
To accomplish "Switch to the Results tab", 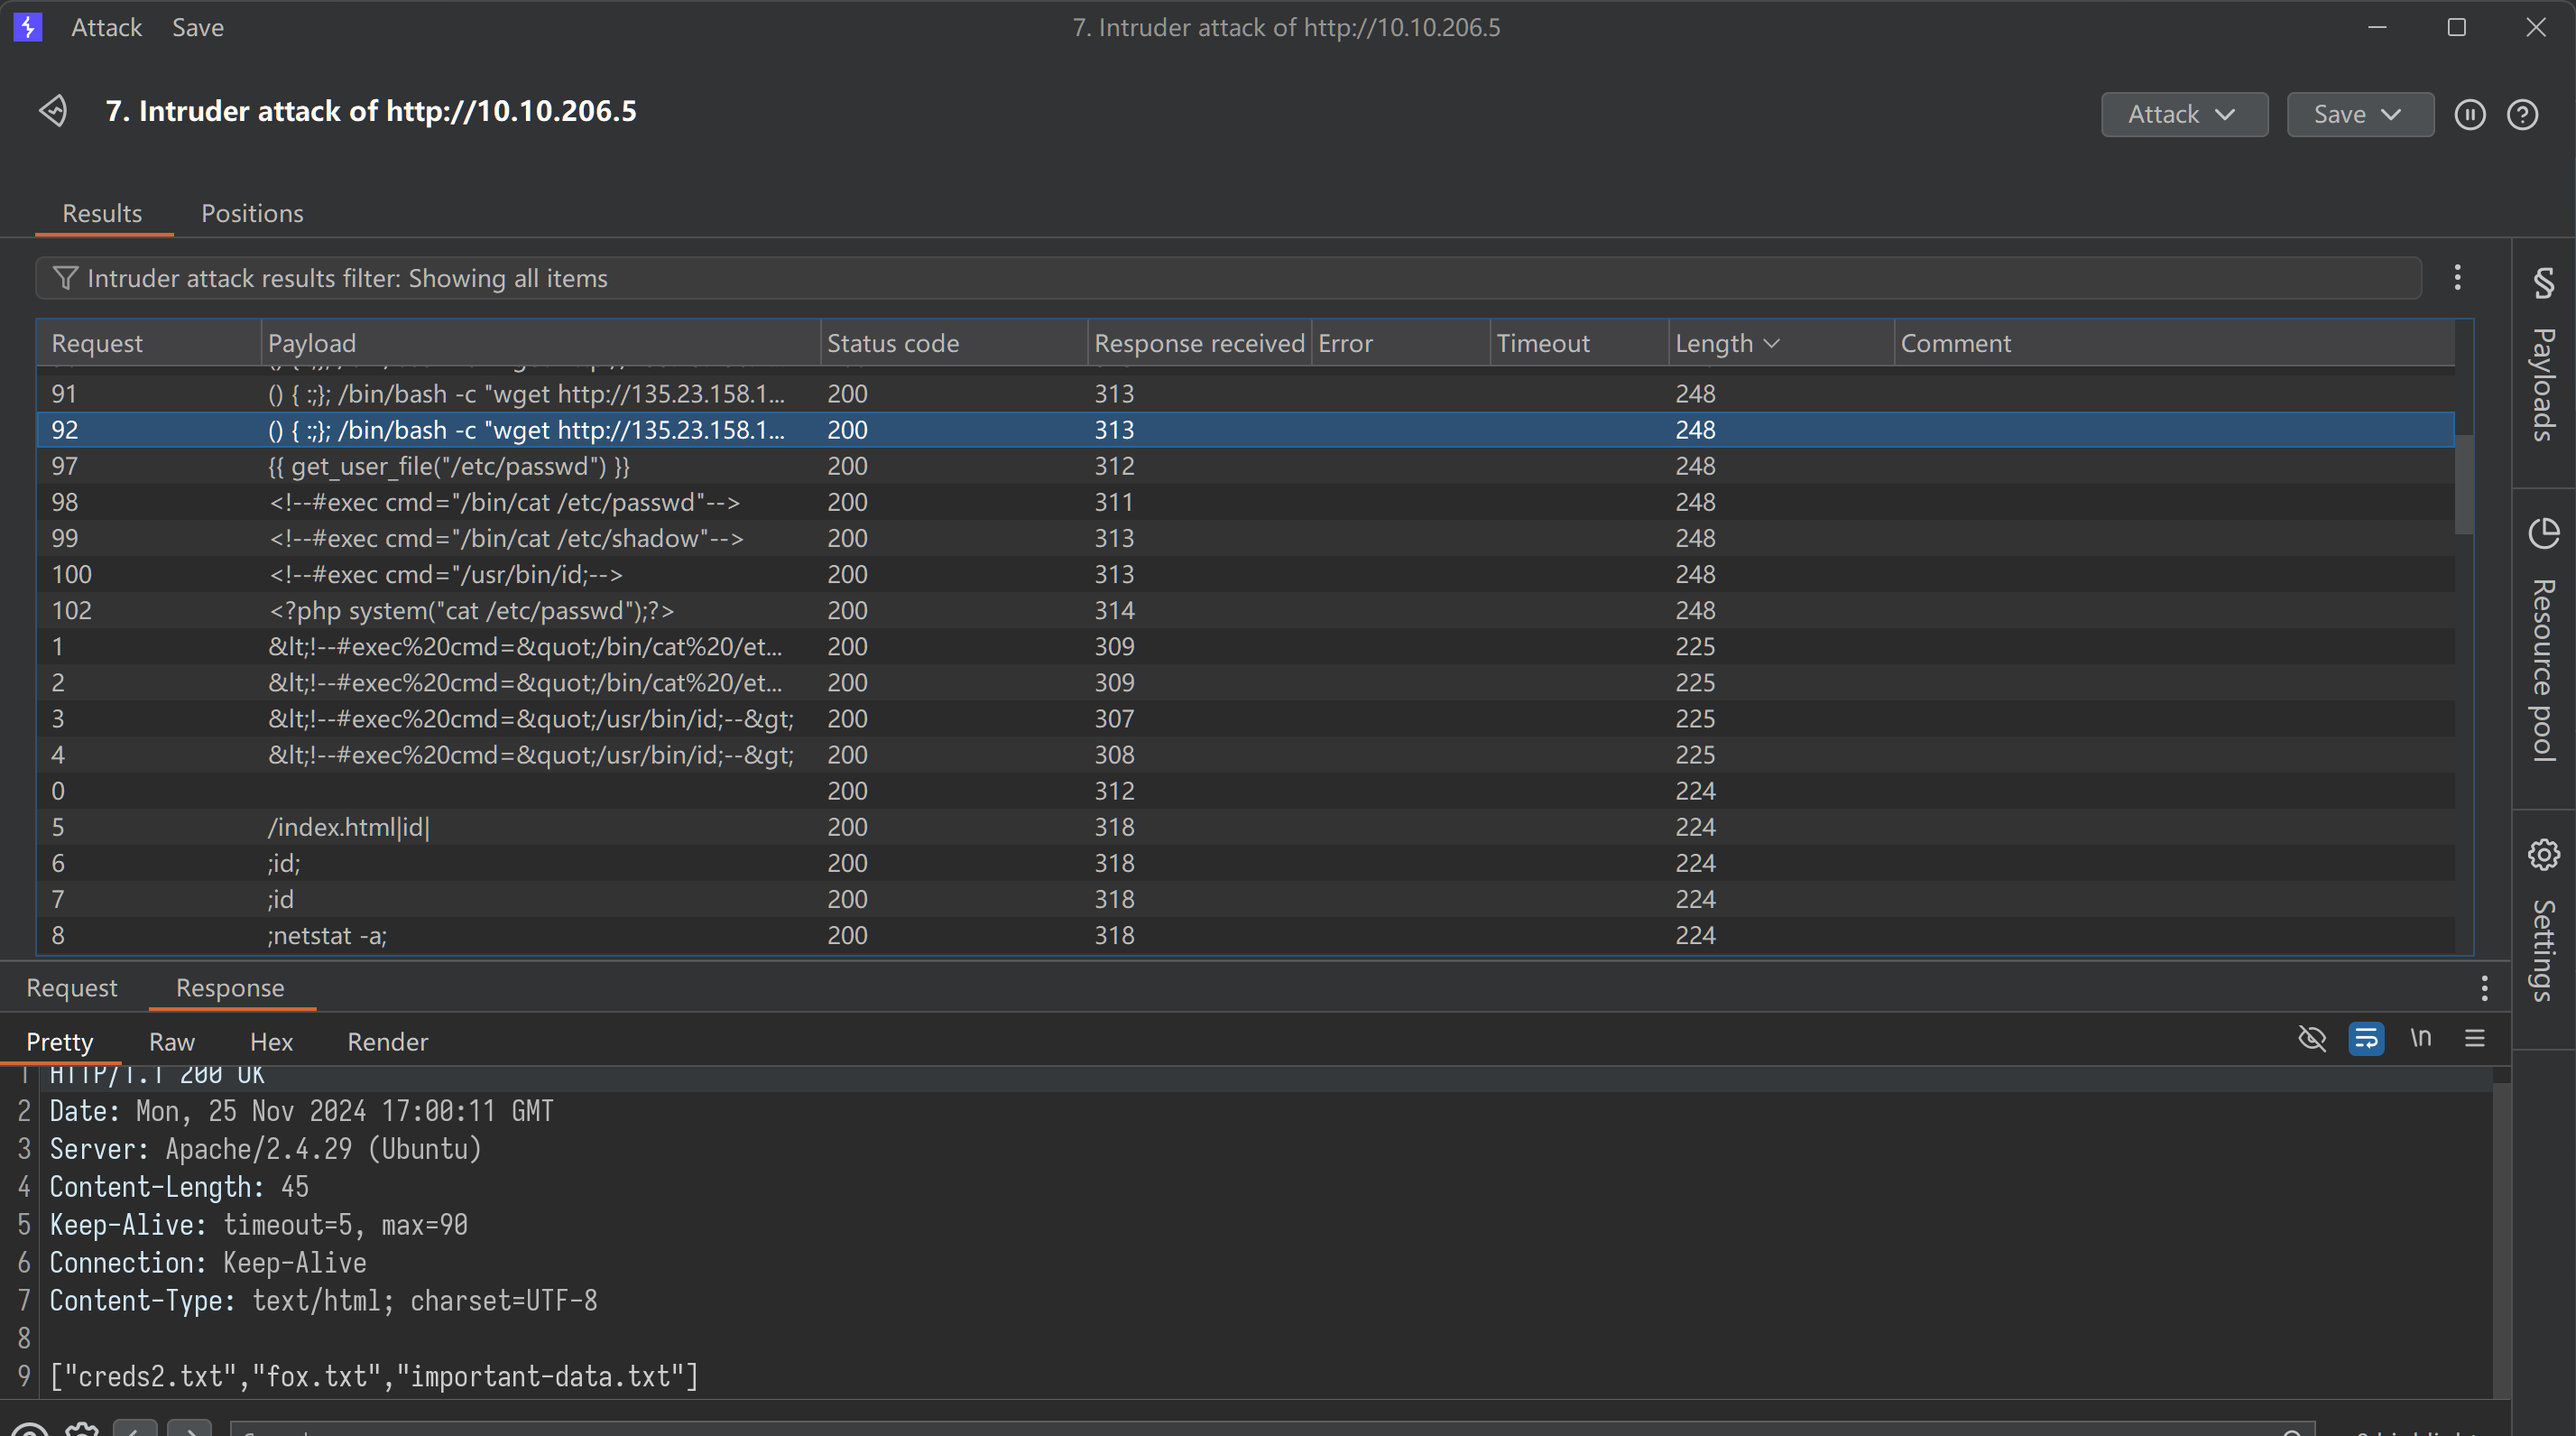I will (x=102, y=214).
